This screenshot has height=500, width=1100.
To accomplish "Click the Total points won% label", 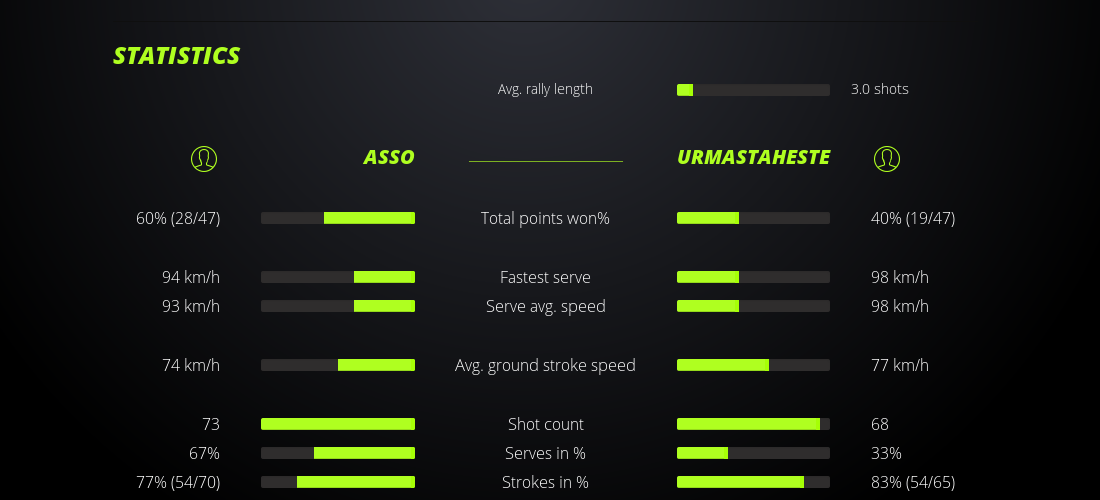I will pyautogui.click(x=545, y=218).
